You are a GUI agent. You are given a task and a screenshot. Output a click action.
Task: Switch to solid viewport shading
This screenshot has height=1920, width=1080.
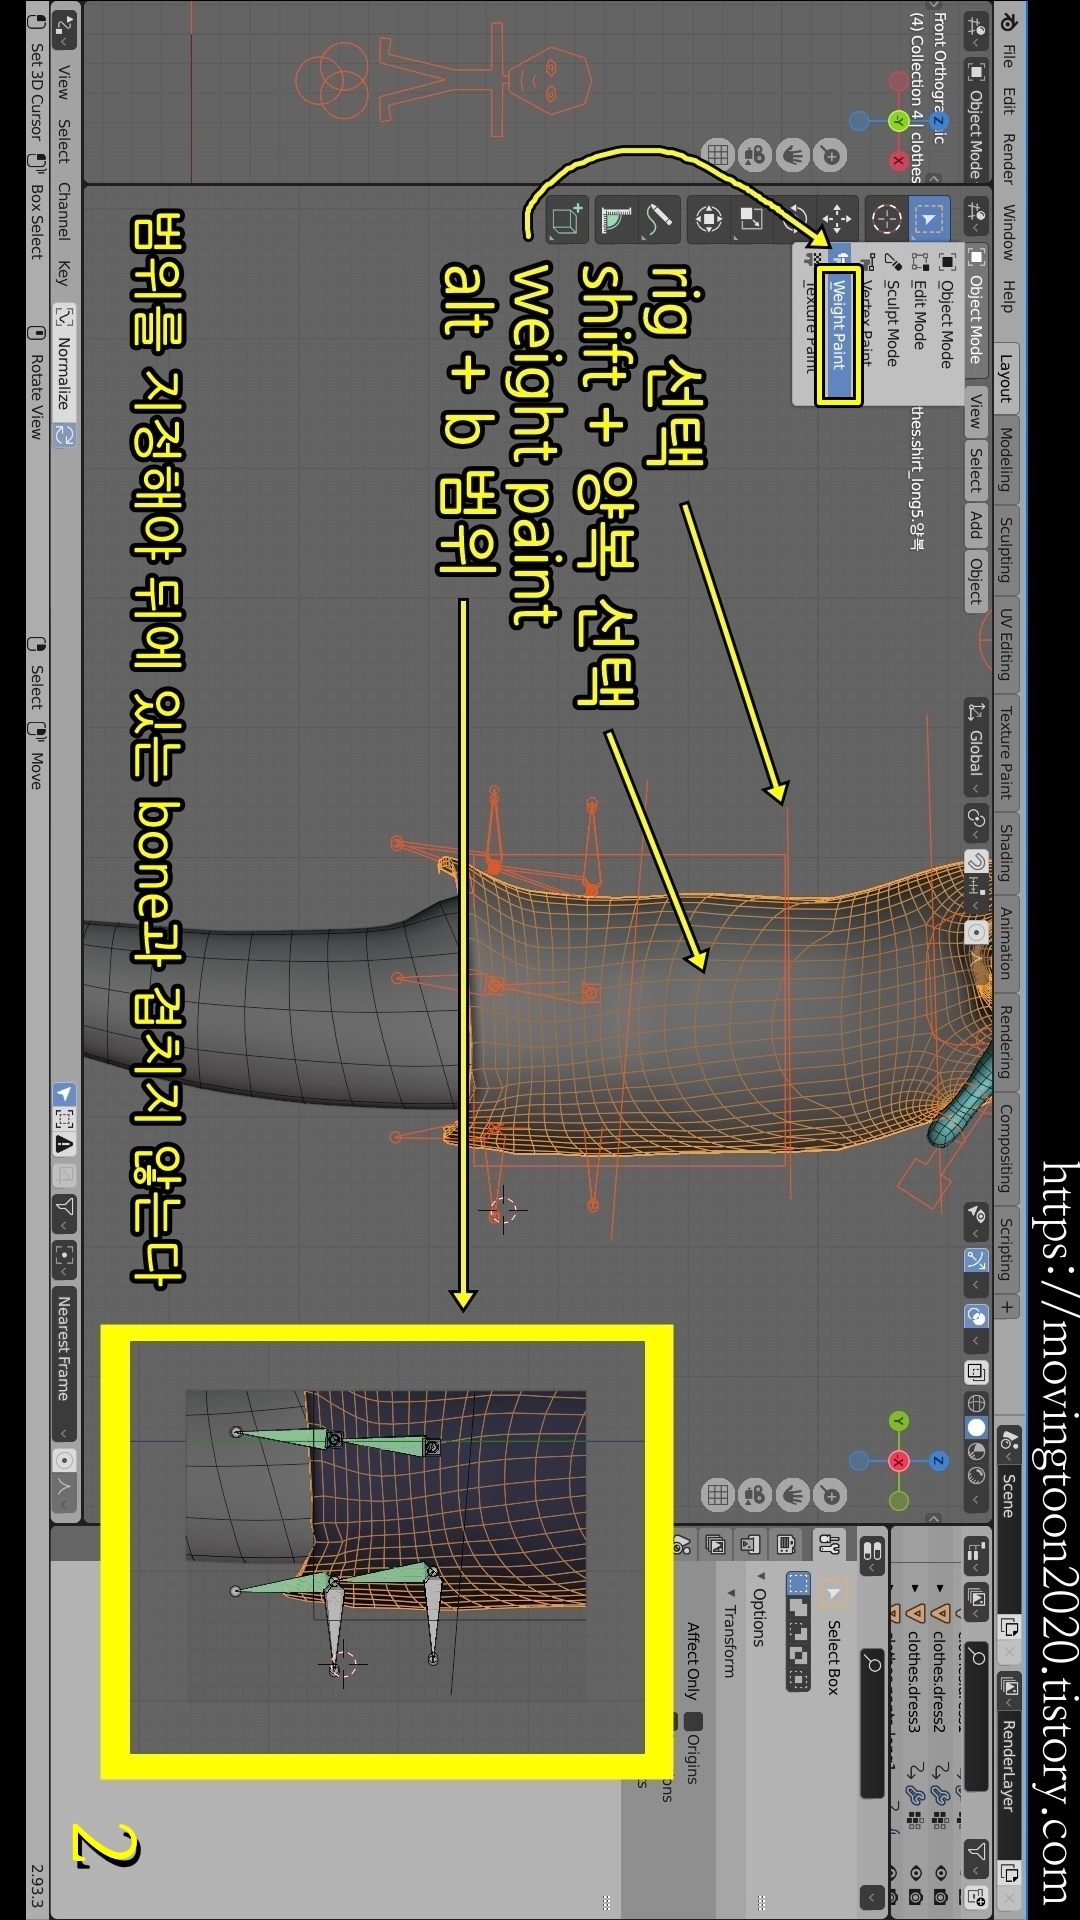[976, 1427]
